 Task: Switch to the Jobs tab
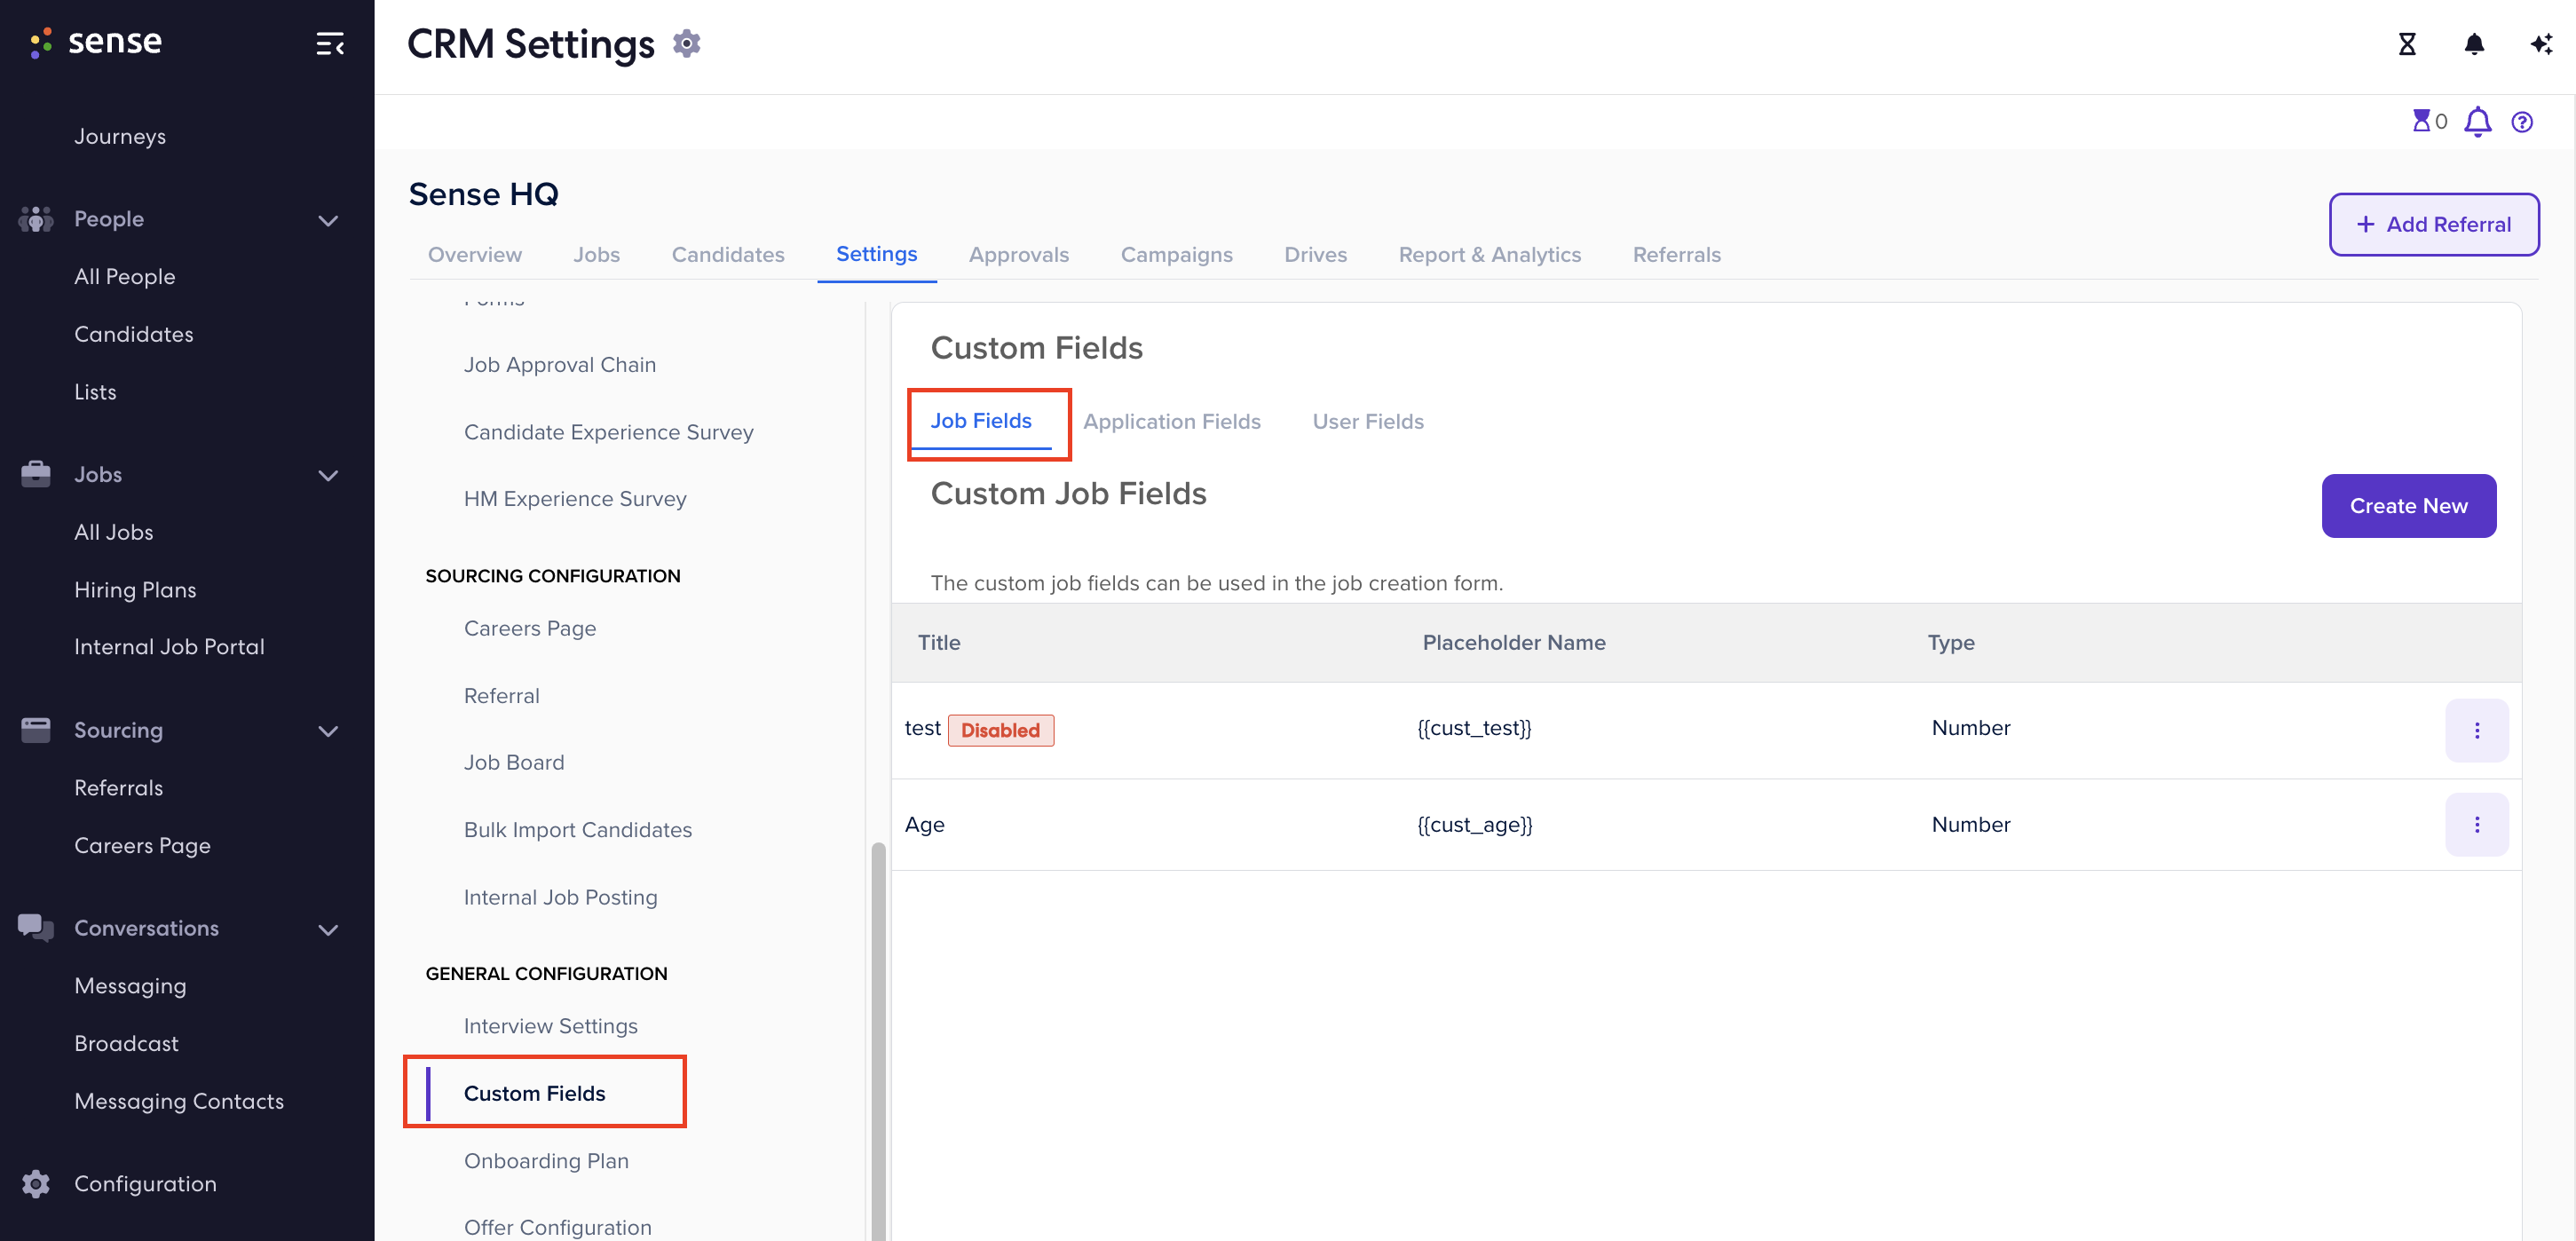point(597,255)
